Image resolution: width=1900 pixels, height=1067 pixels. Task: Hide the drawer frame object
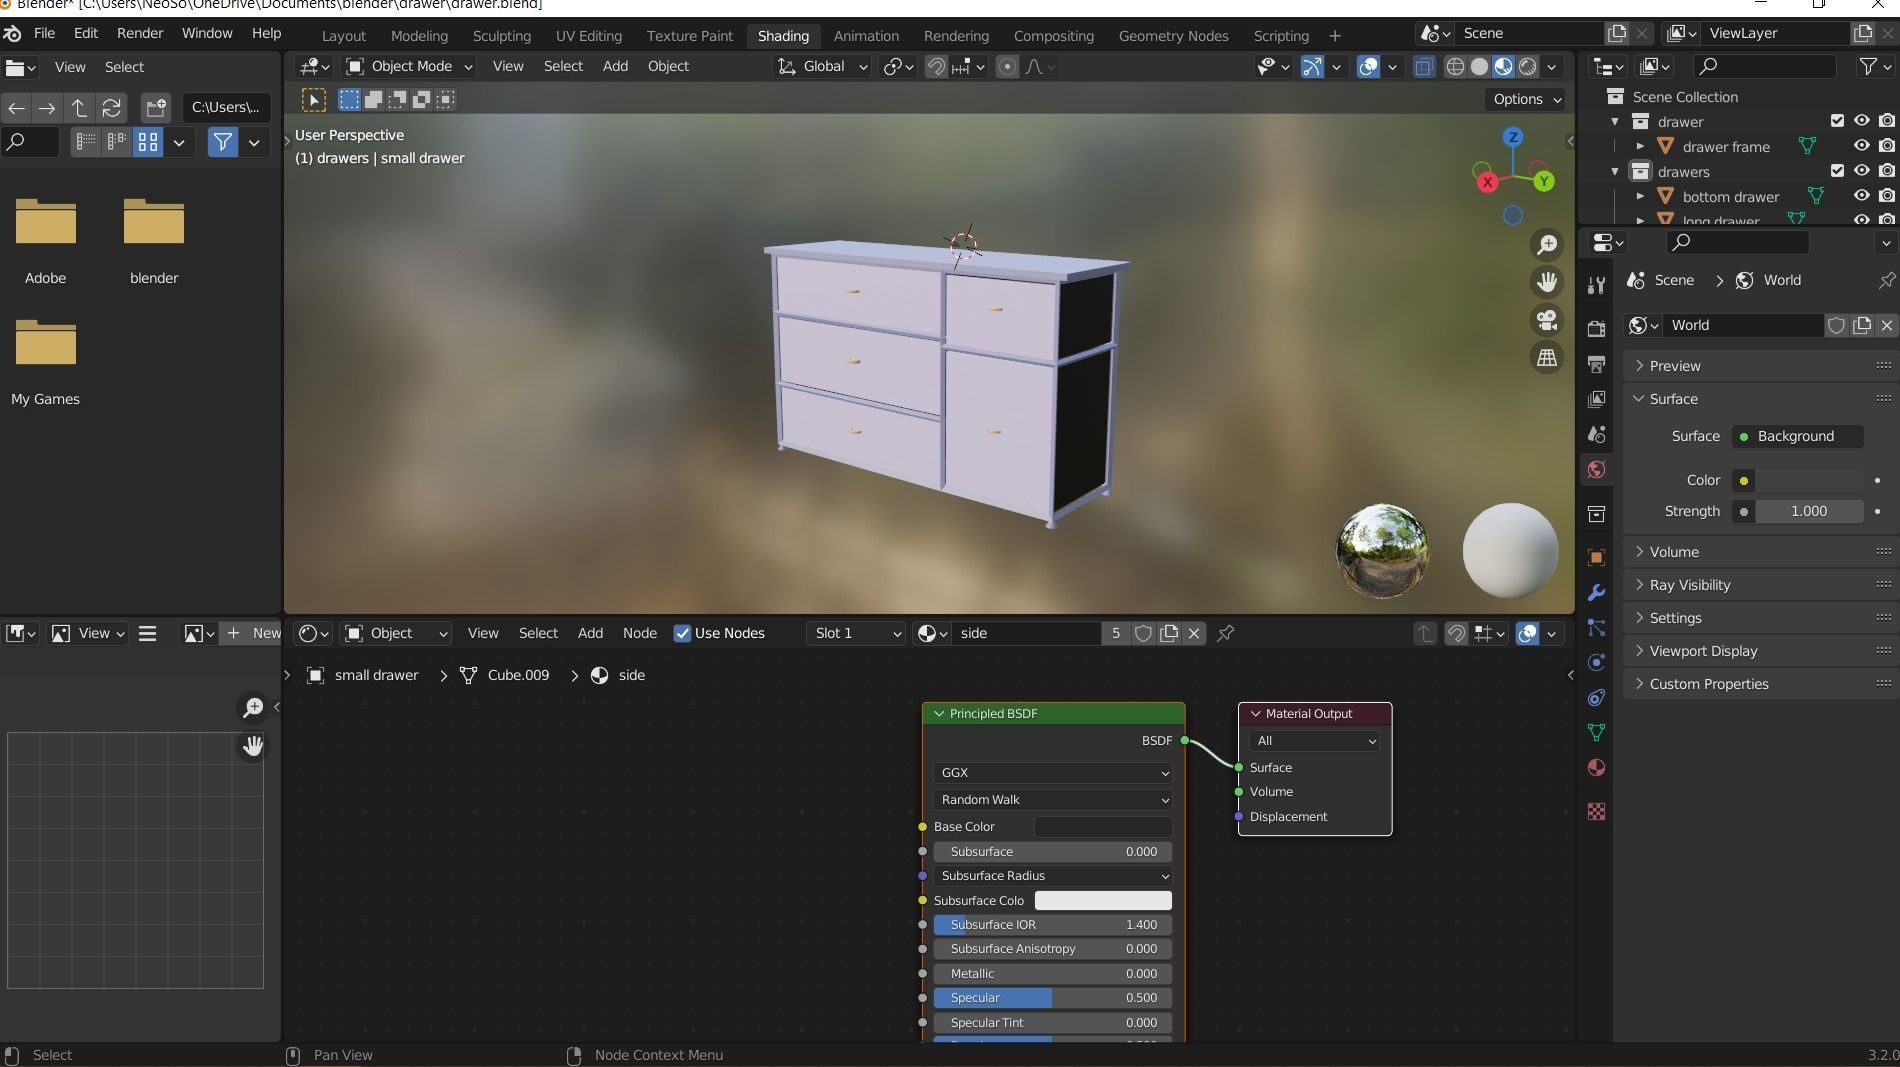[x=1861, y=146]
